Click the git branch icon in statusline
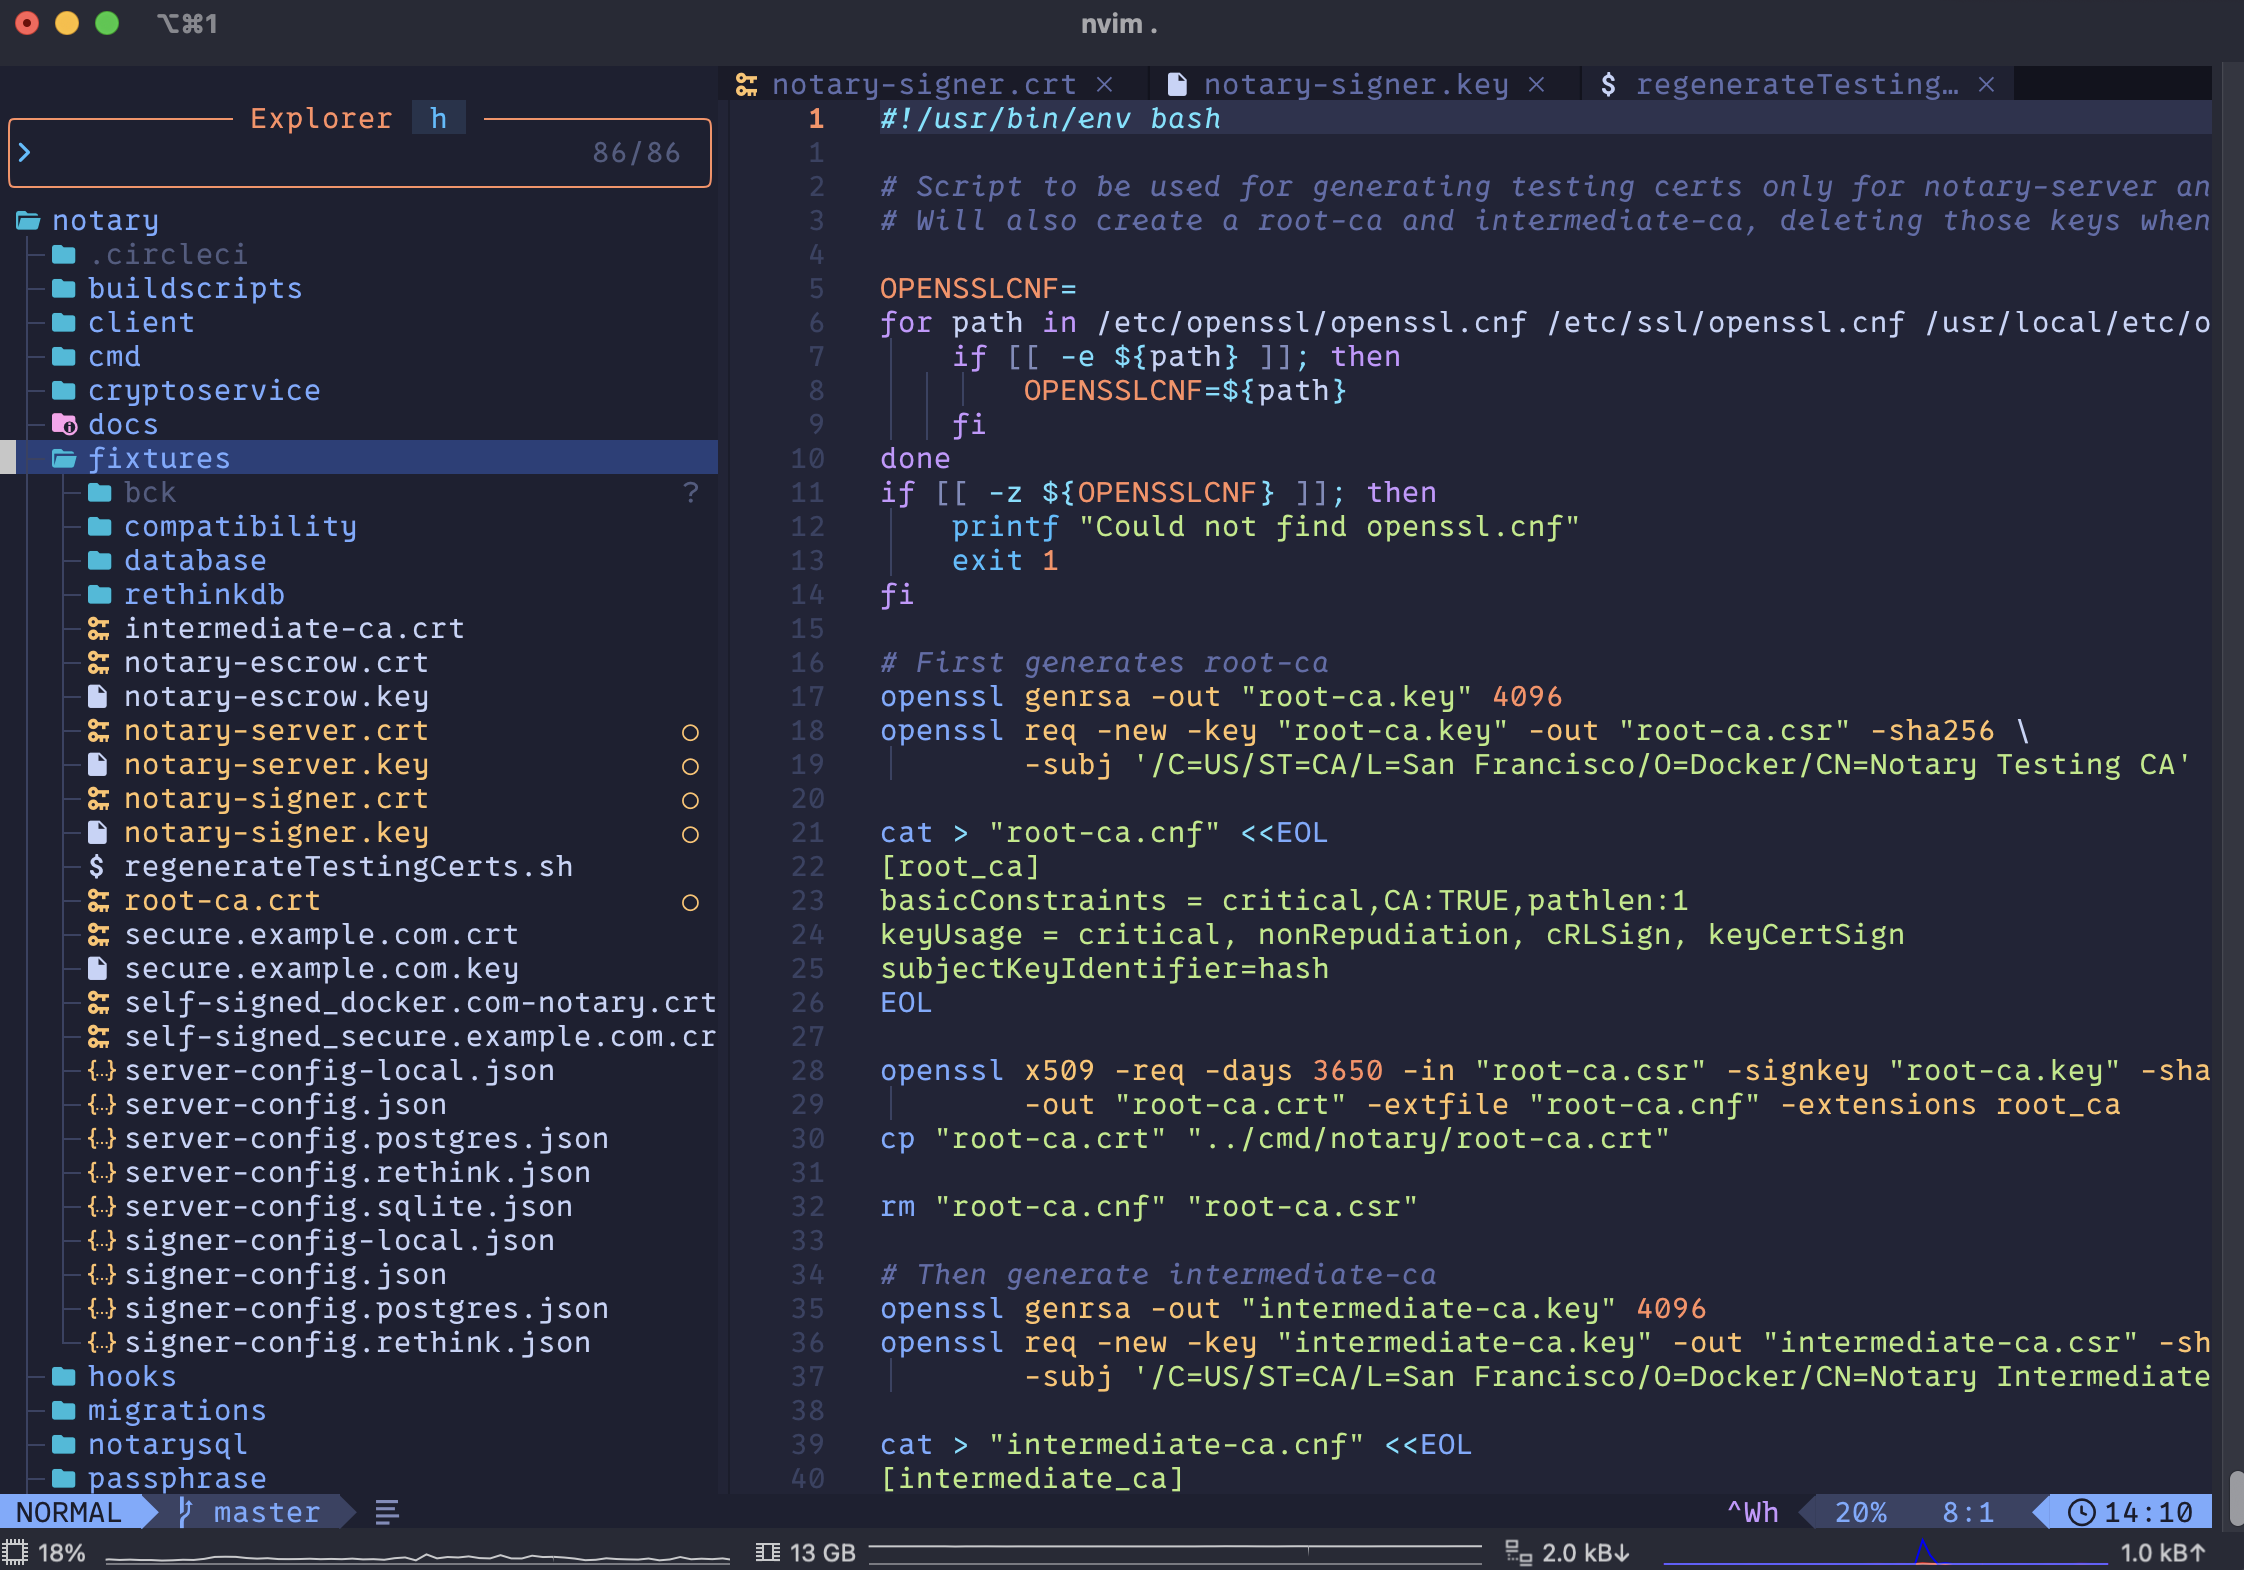The height and width of the screenshot is (1570, 2244). click(x=185, y=1512)
